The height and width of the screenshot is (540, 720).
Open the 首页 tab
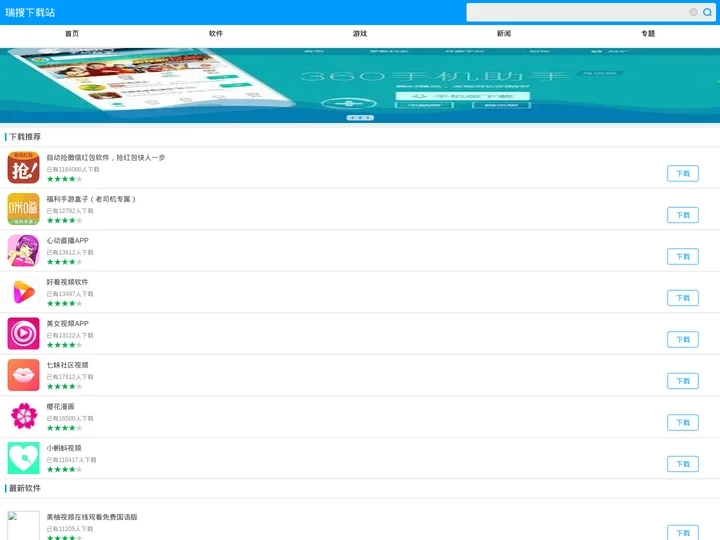click(72, 34)
